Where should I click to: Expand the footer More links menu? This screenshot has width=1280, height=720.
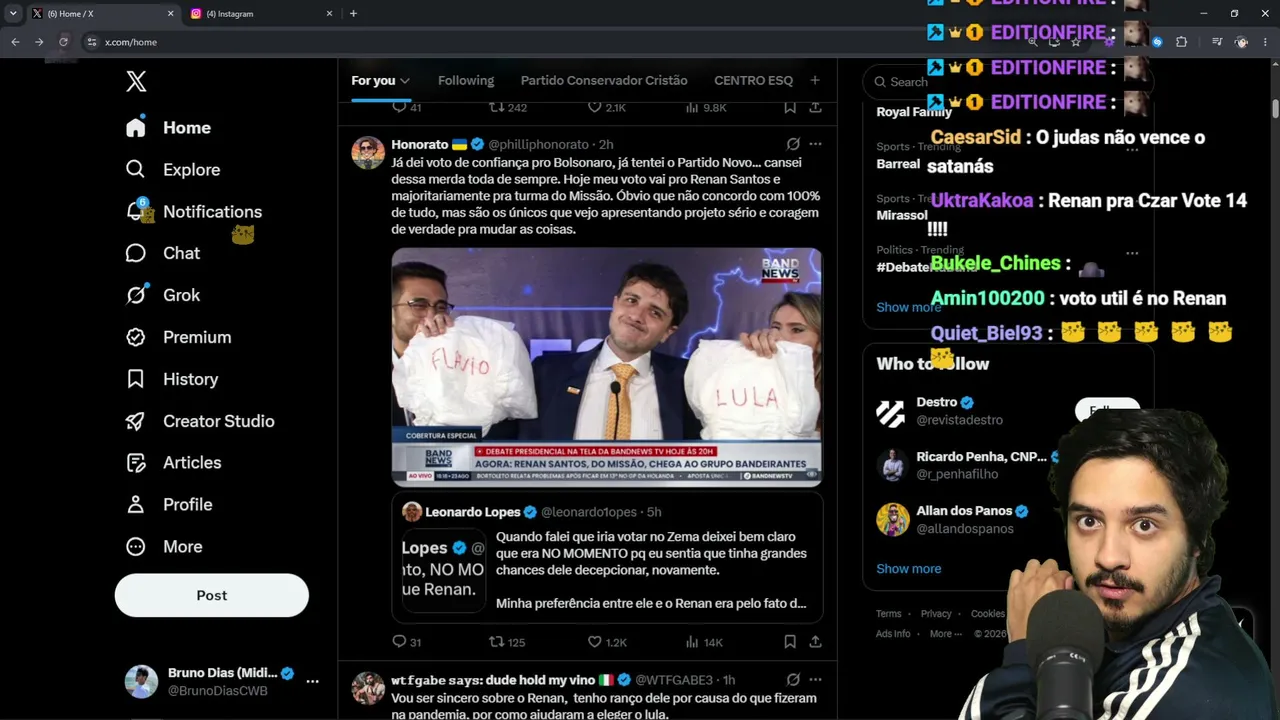tap(945, 634)
